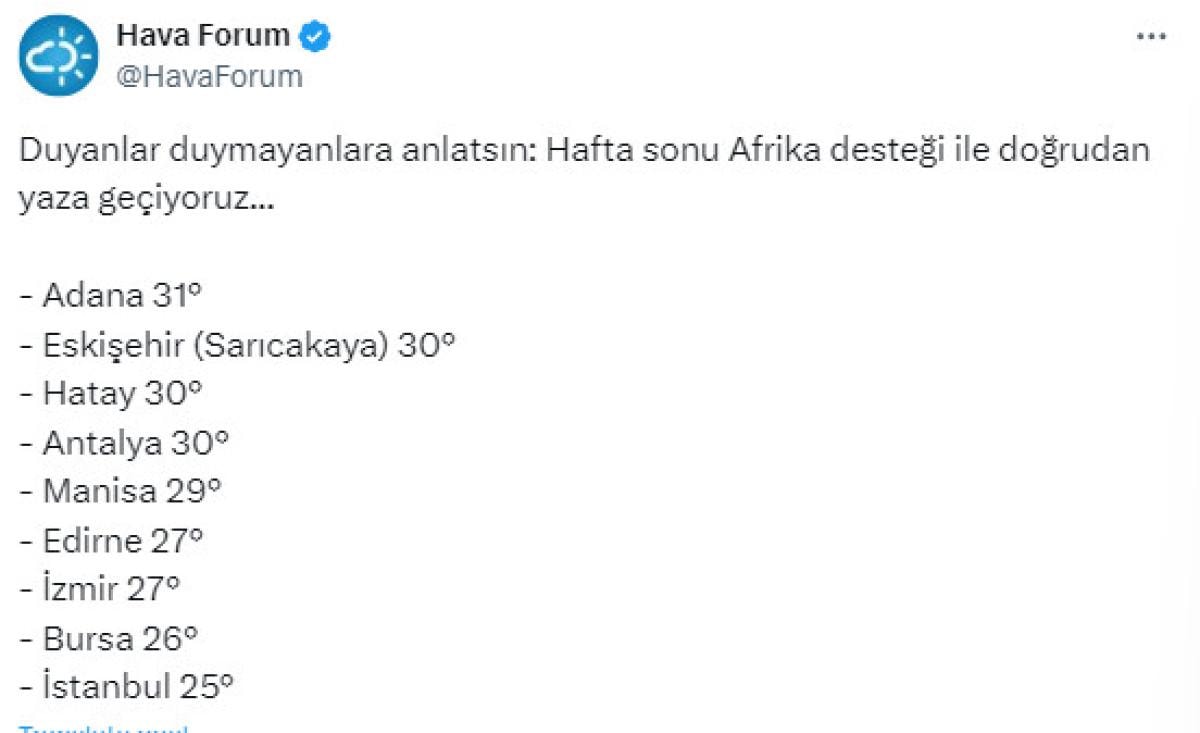Click the Hava Forum profile avatar

tap(58, 55)
